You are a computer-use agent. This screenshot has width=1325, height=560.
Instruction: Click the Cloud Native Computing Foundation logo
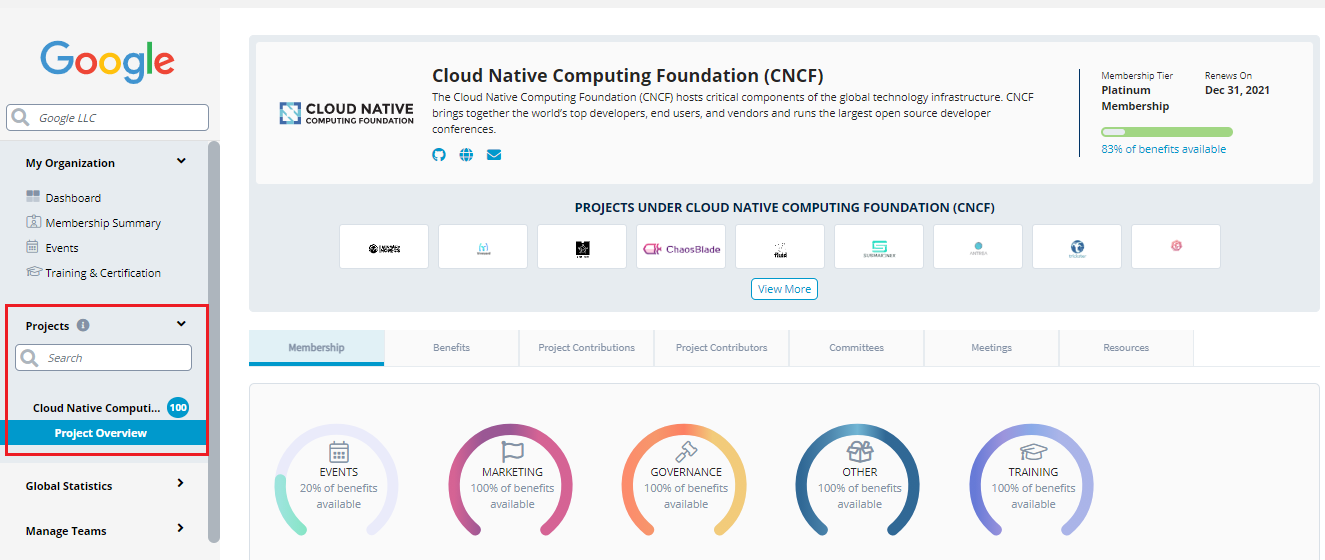tap(346, 113)
